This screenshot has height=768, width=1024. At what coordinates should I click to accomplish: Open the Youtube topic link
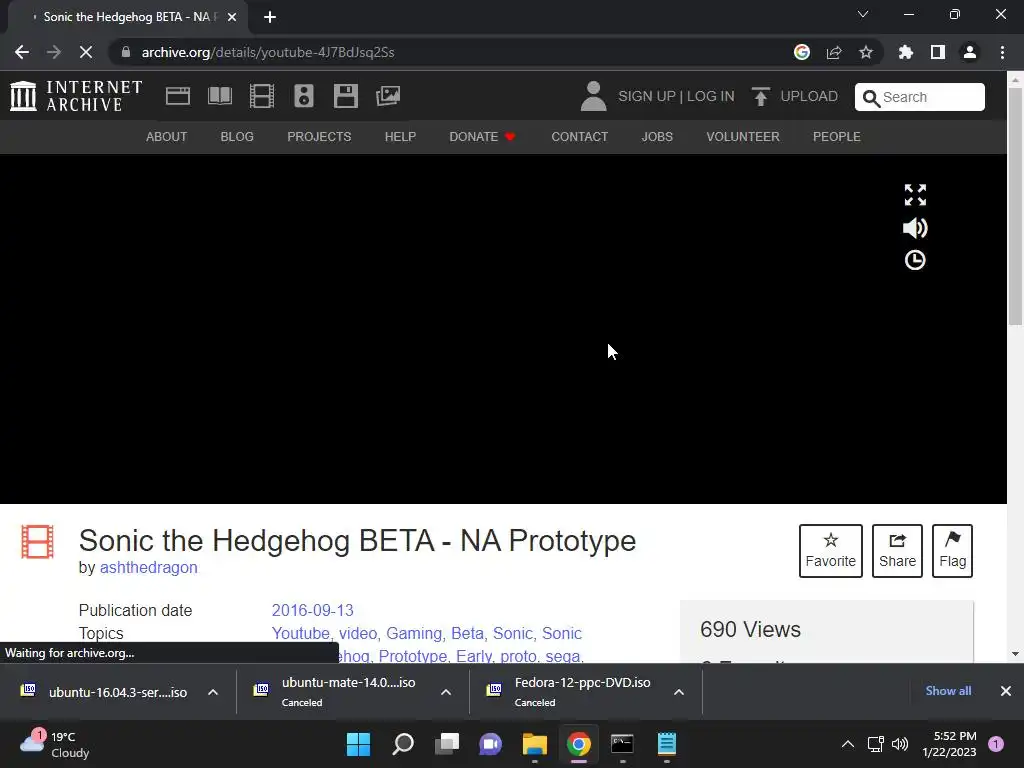(x=300, y=633)
